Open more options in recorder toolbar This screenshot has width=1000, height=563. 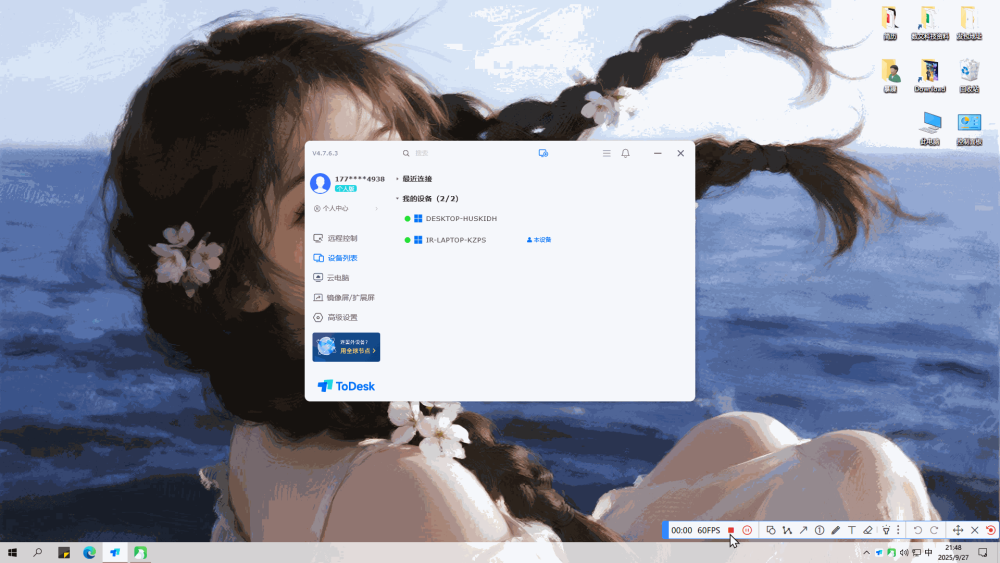(898, 530)
